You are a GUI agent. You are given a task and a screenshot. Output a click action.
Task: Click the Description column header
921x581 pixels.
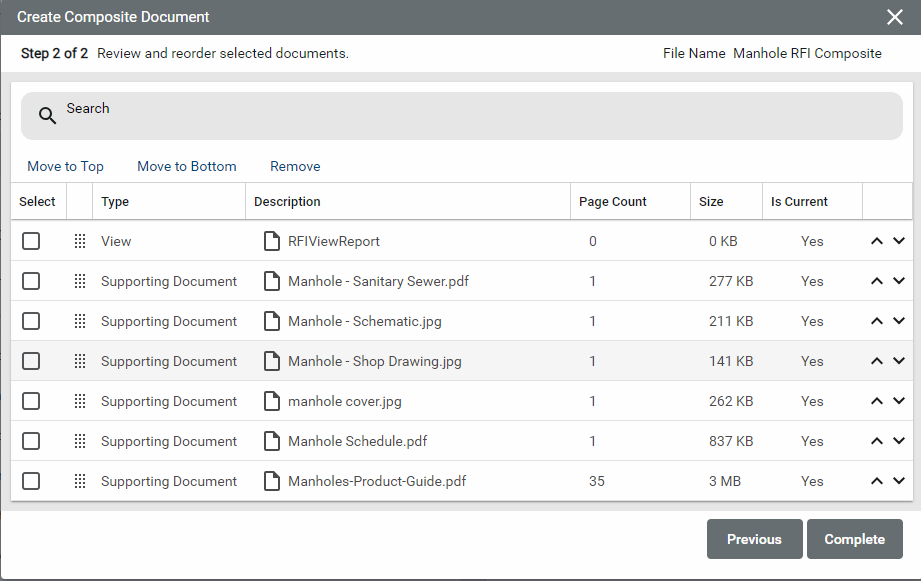[287, 201]
